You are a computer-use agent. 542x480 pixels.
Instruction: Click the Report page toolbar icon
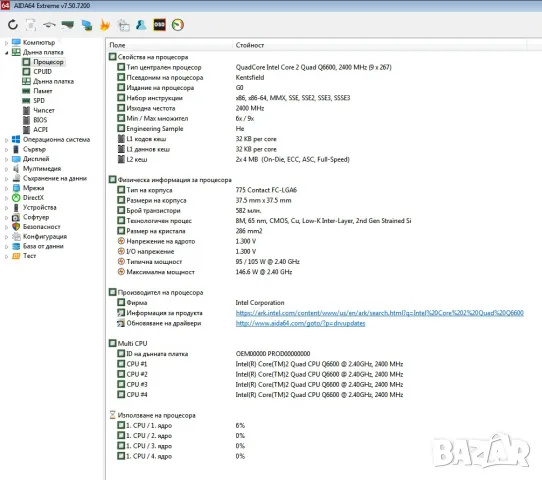[31, 25]
